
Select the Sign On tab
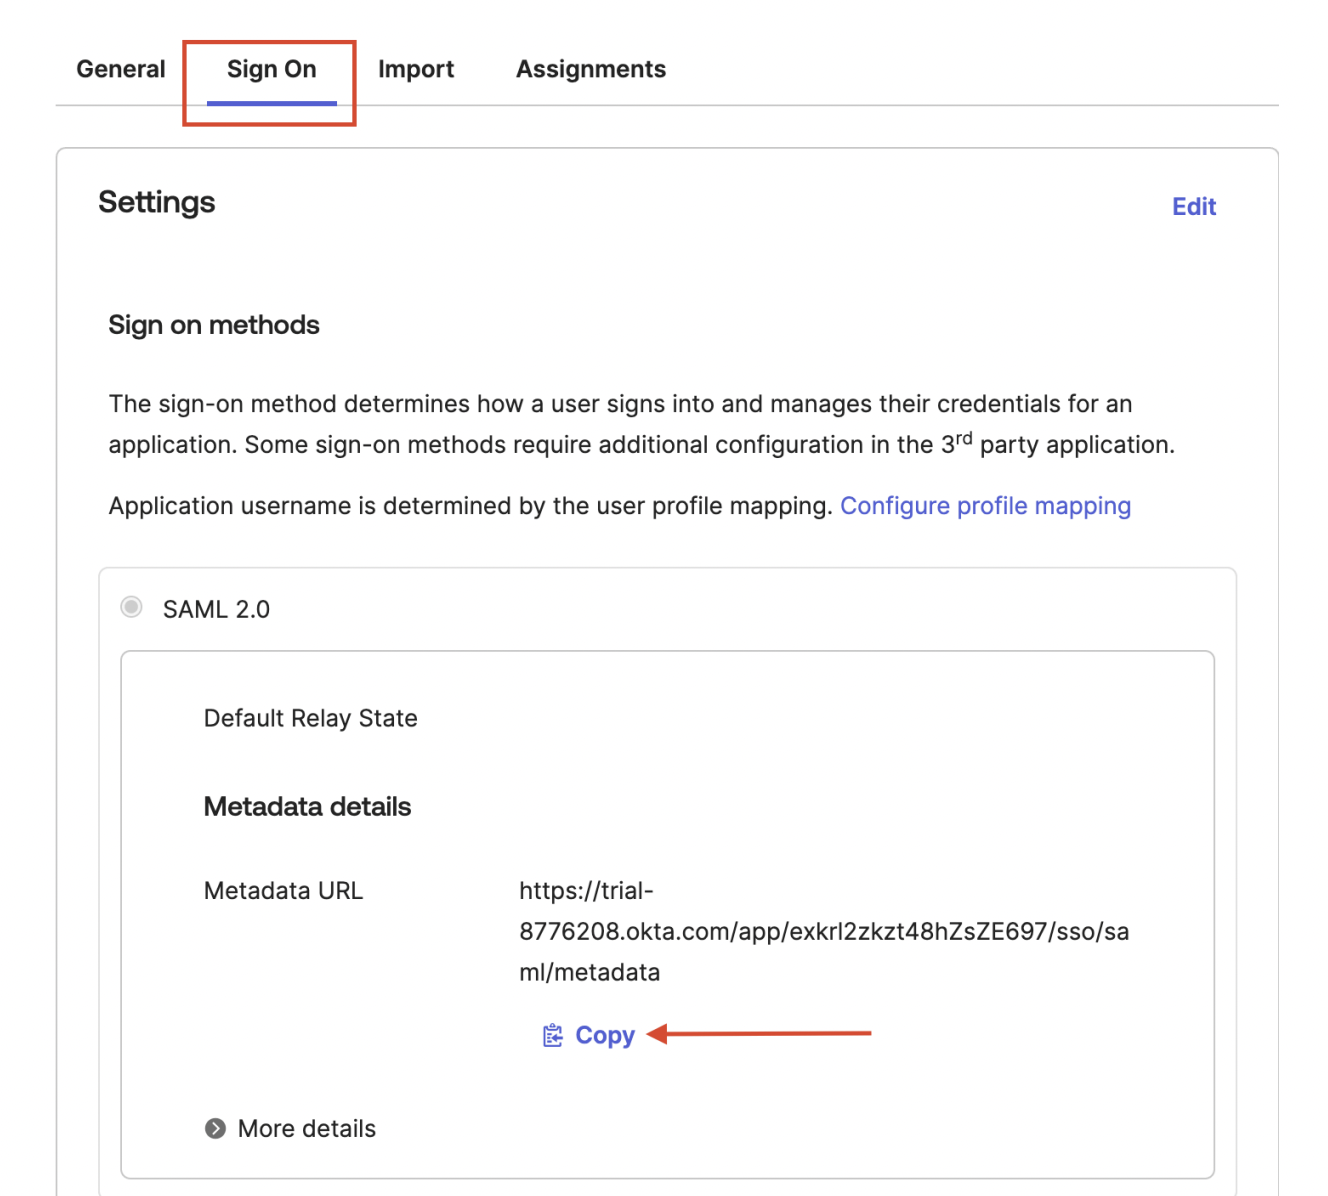tap(271, 69)
